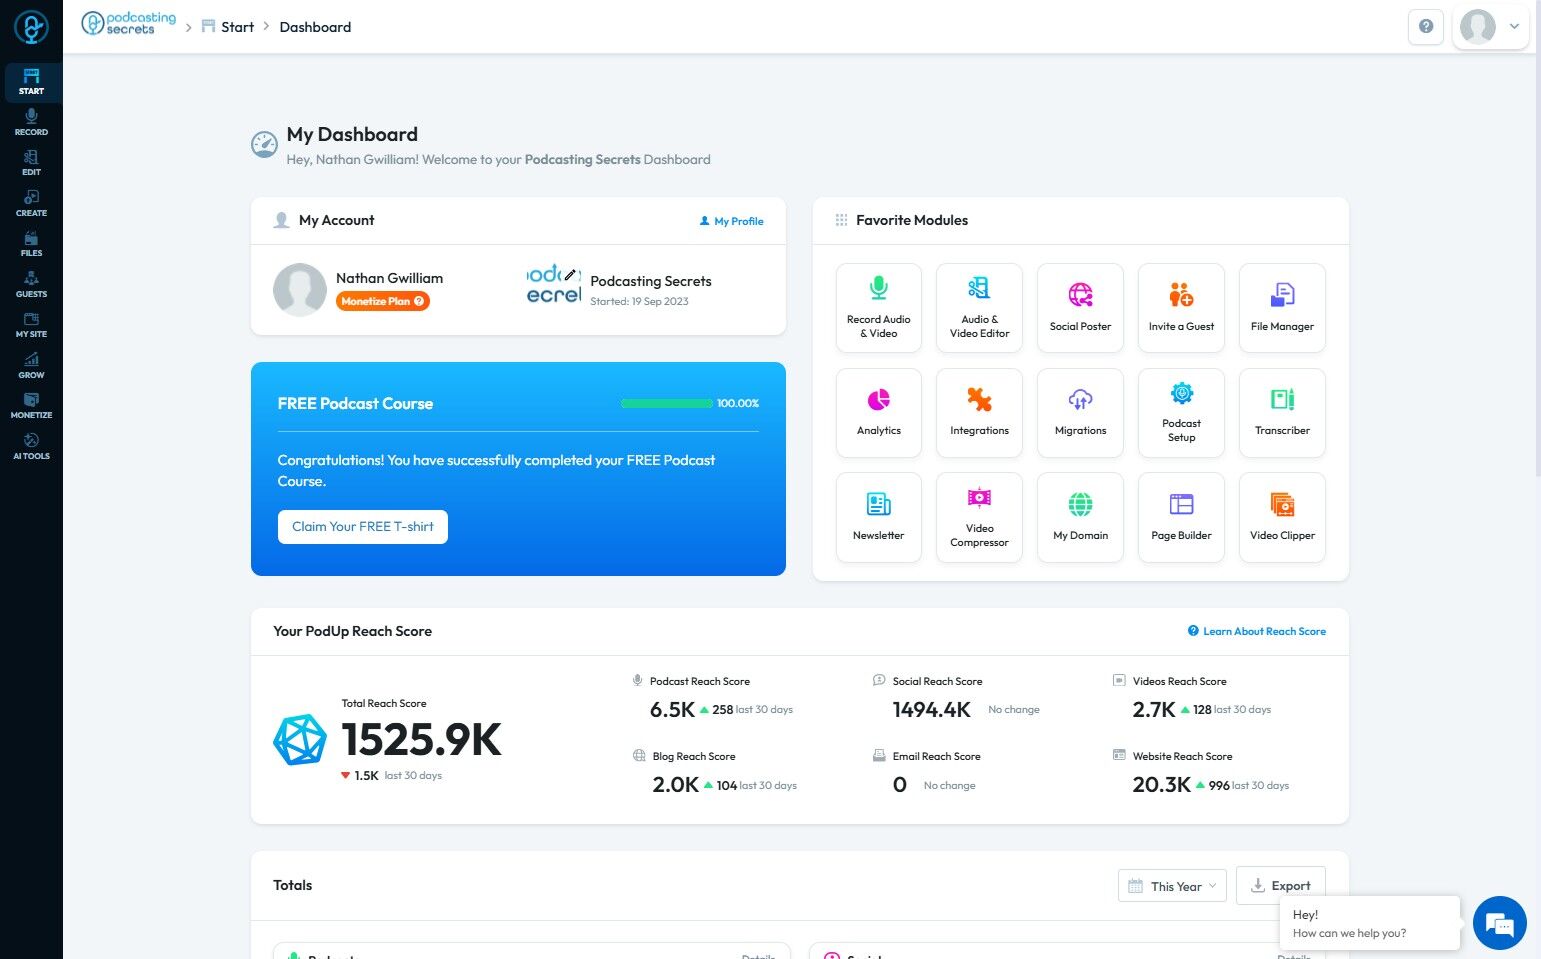
Task: Edit the podcast cover with pencil icon
Action: click(570, 274)
